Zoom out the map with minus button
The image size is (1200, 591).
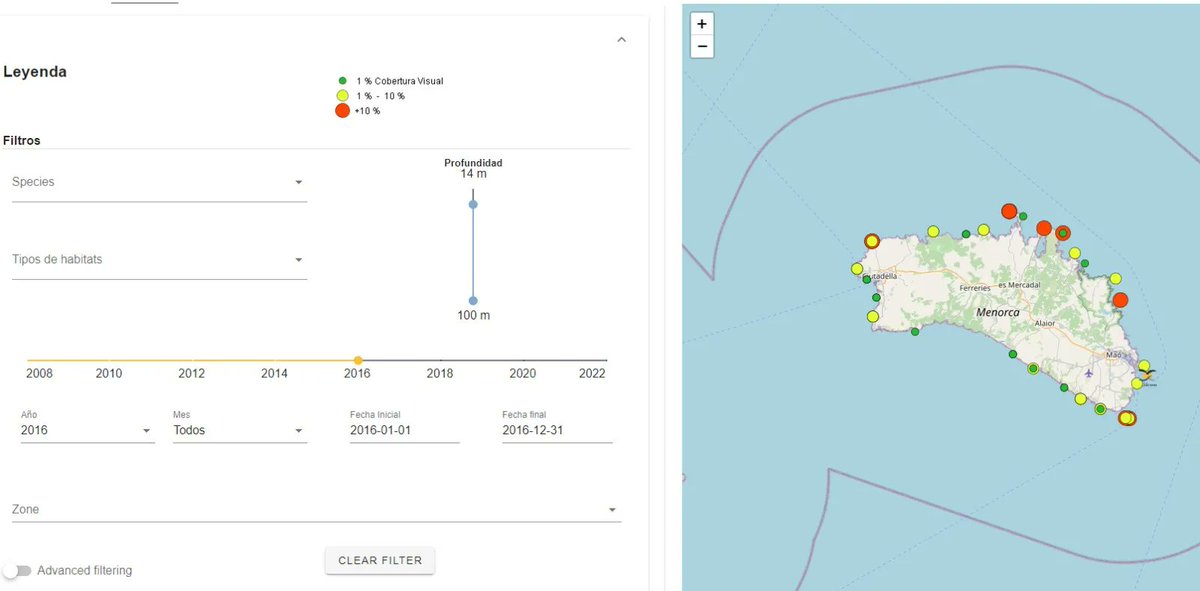coord(702,47)
